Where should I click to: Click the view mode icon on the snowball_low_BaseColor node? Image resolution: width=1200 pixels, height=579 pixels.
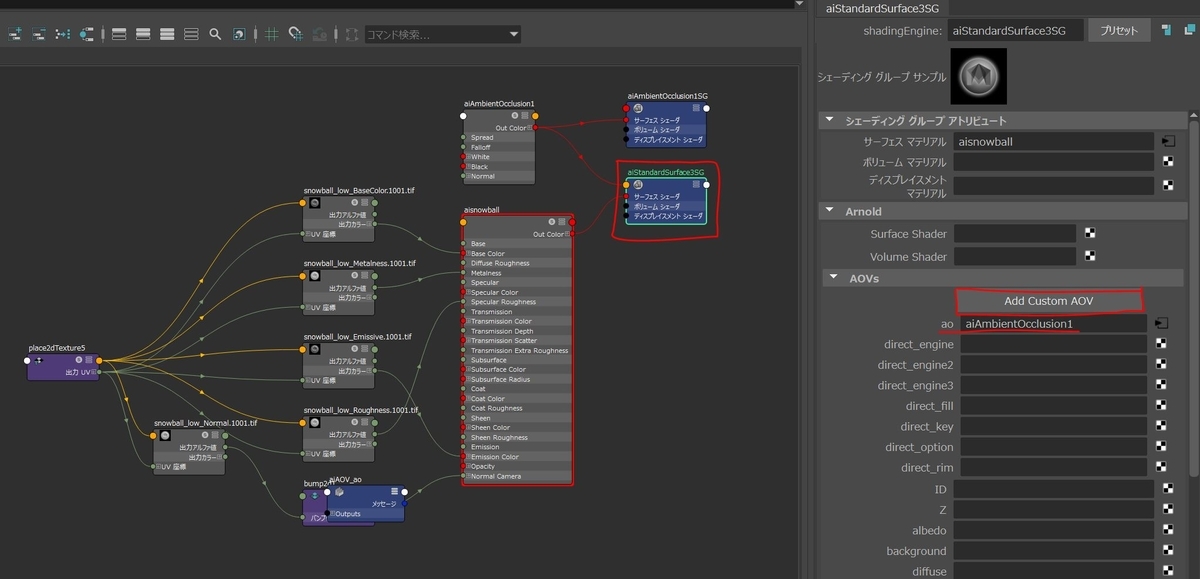pos(365,202)
